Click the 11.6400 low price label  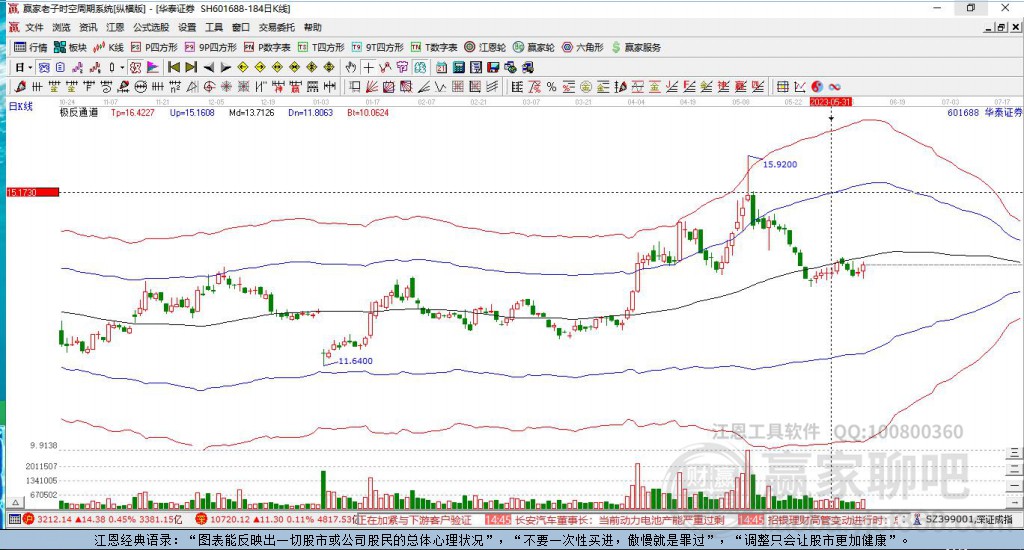[x=355, y=361]
